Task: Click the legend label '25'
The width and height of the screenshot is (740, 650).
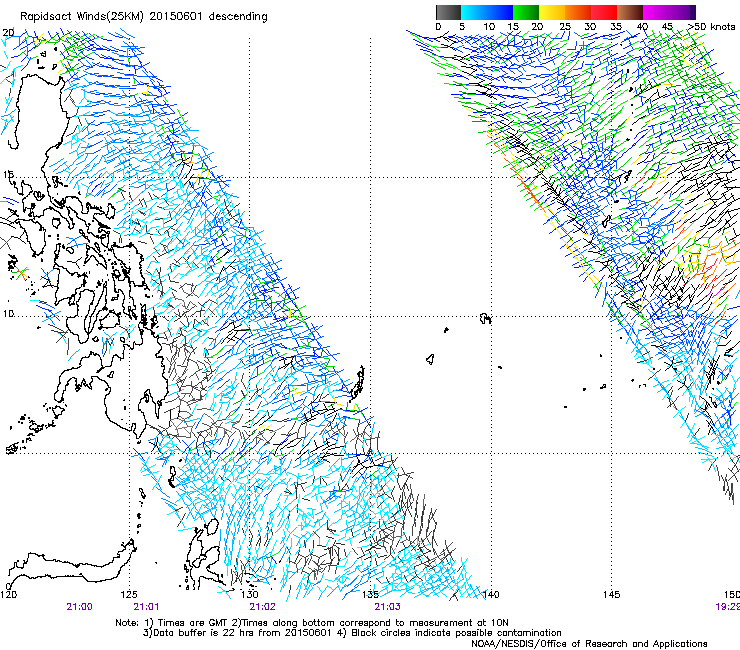Action: [x=565, y=26]
